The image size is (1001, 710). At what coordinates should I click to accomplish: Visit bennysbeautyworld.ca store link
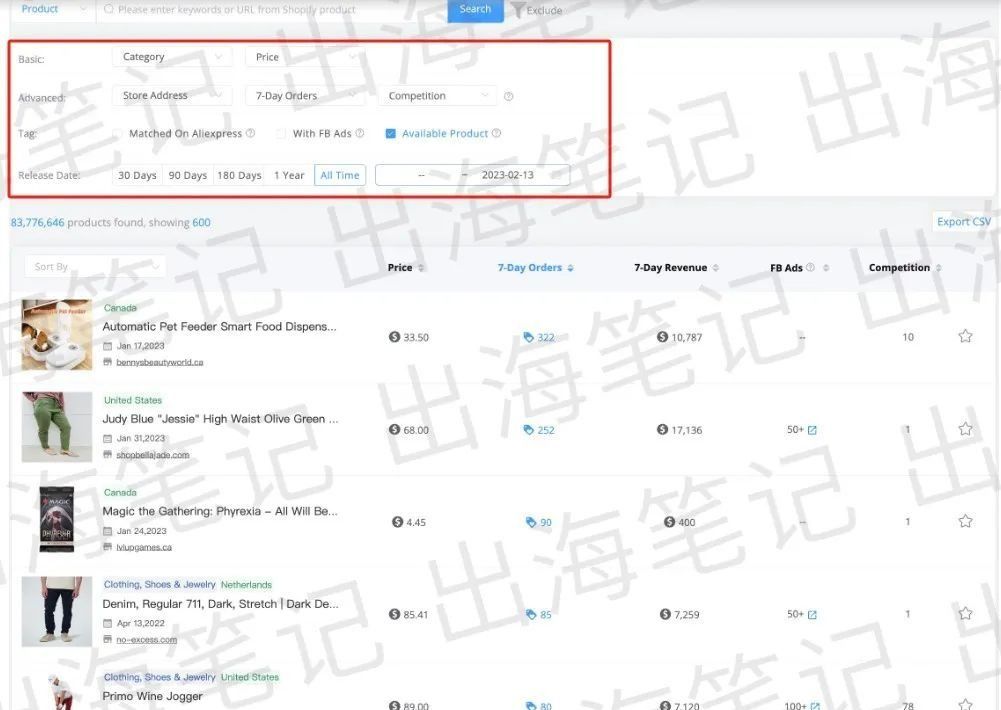pyautogui.click(x=160, y=362)
